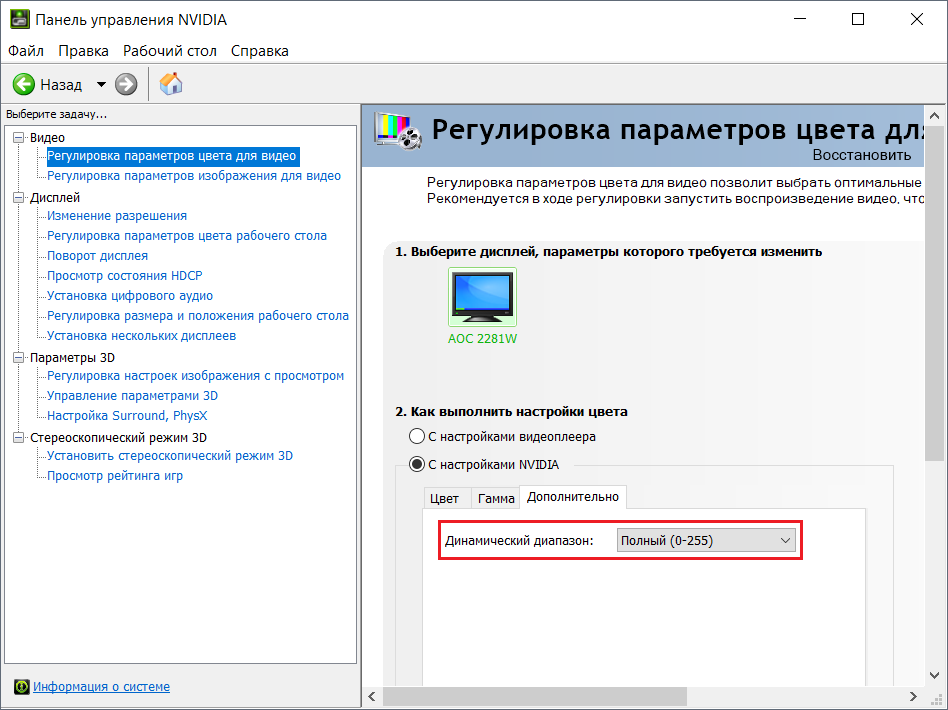Click the vertical scrollbar up arrow
The width and height of the screenshot is (948, 710).
[934, 115]
